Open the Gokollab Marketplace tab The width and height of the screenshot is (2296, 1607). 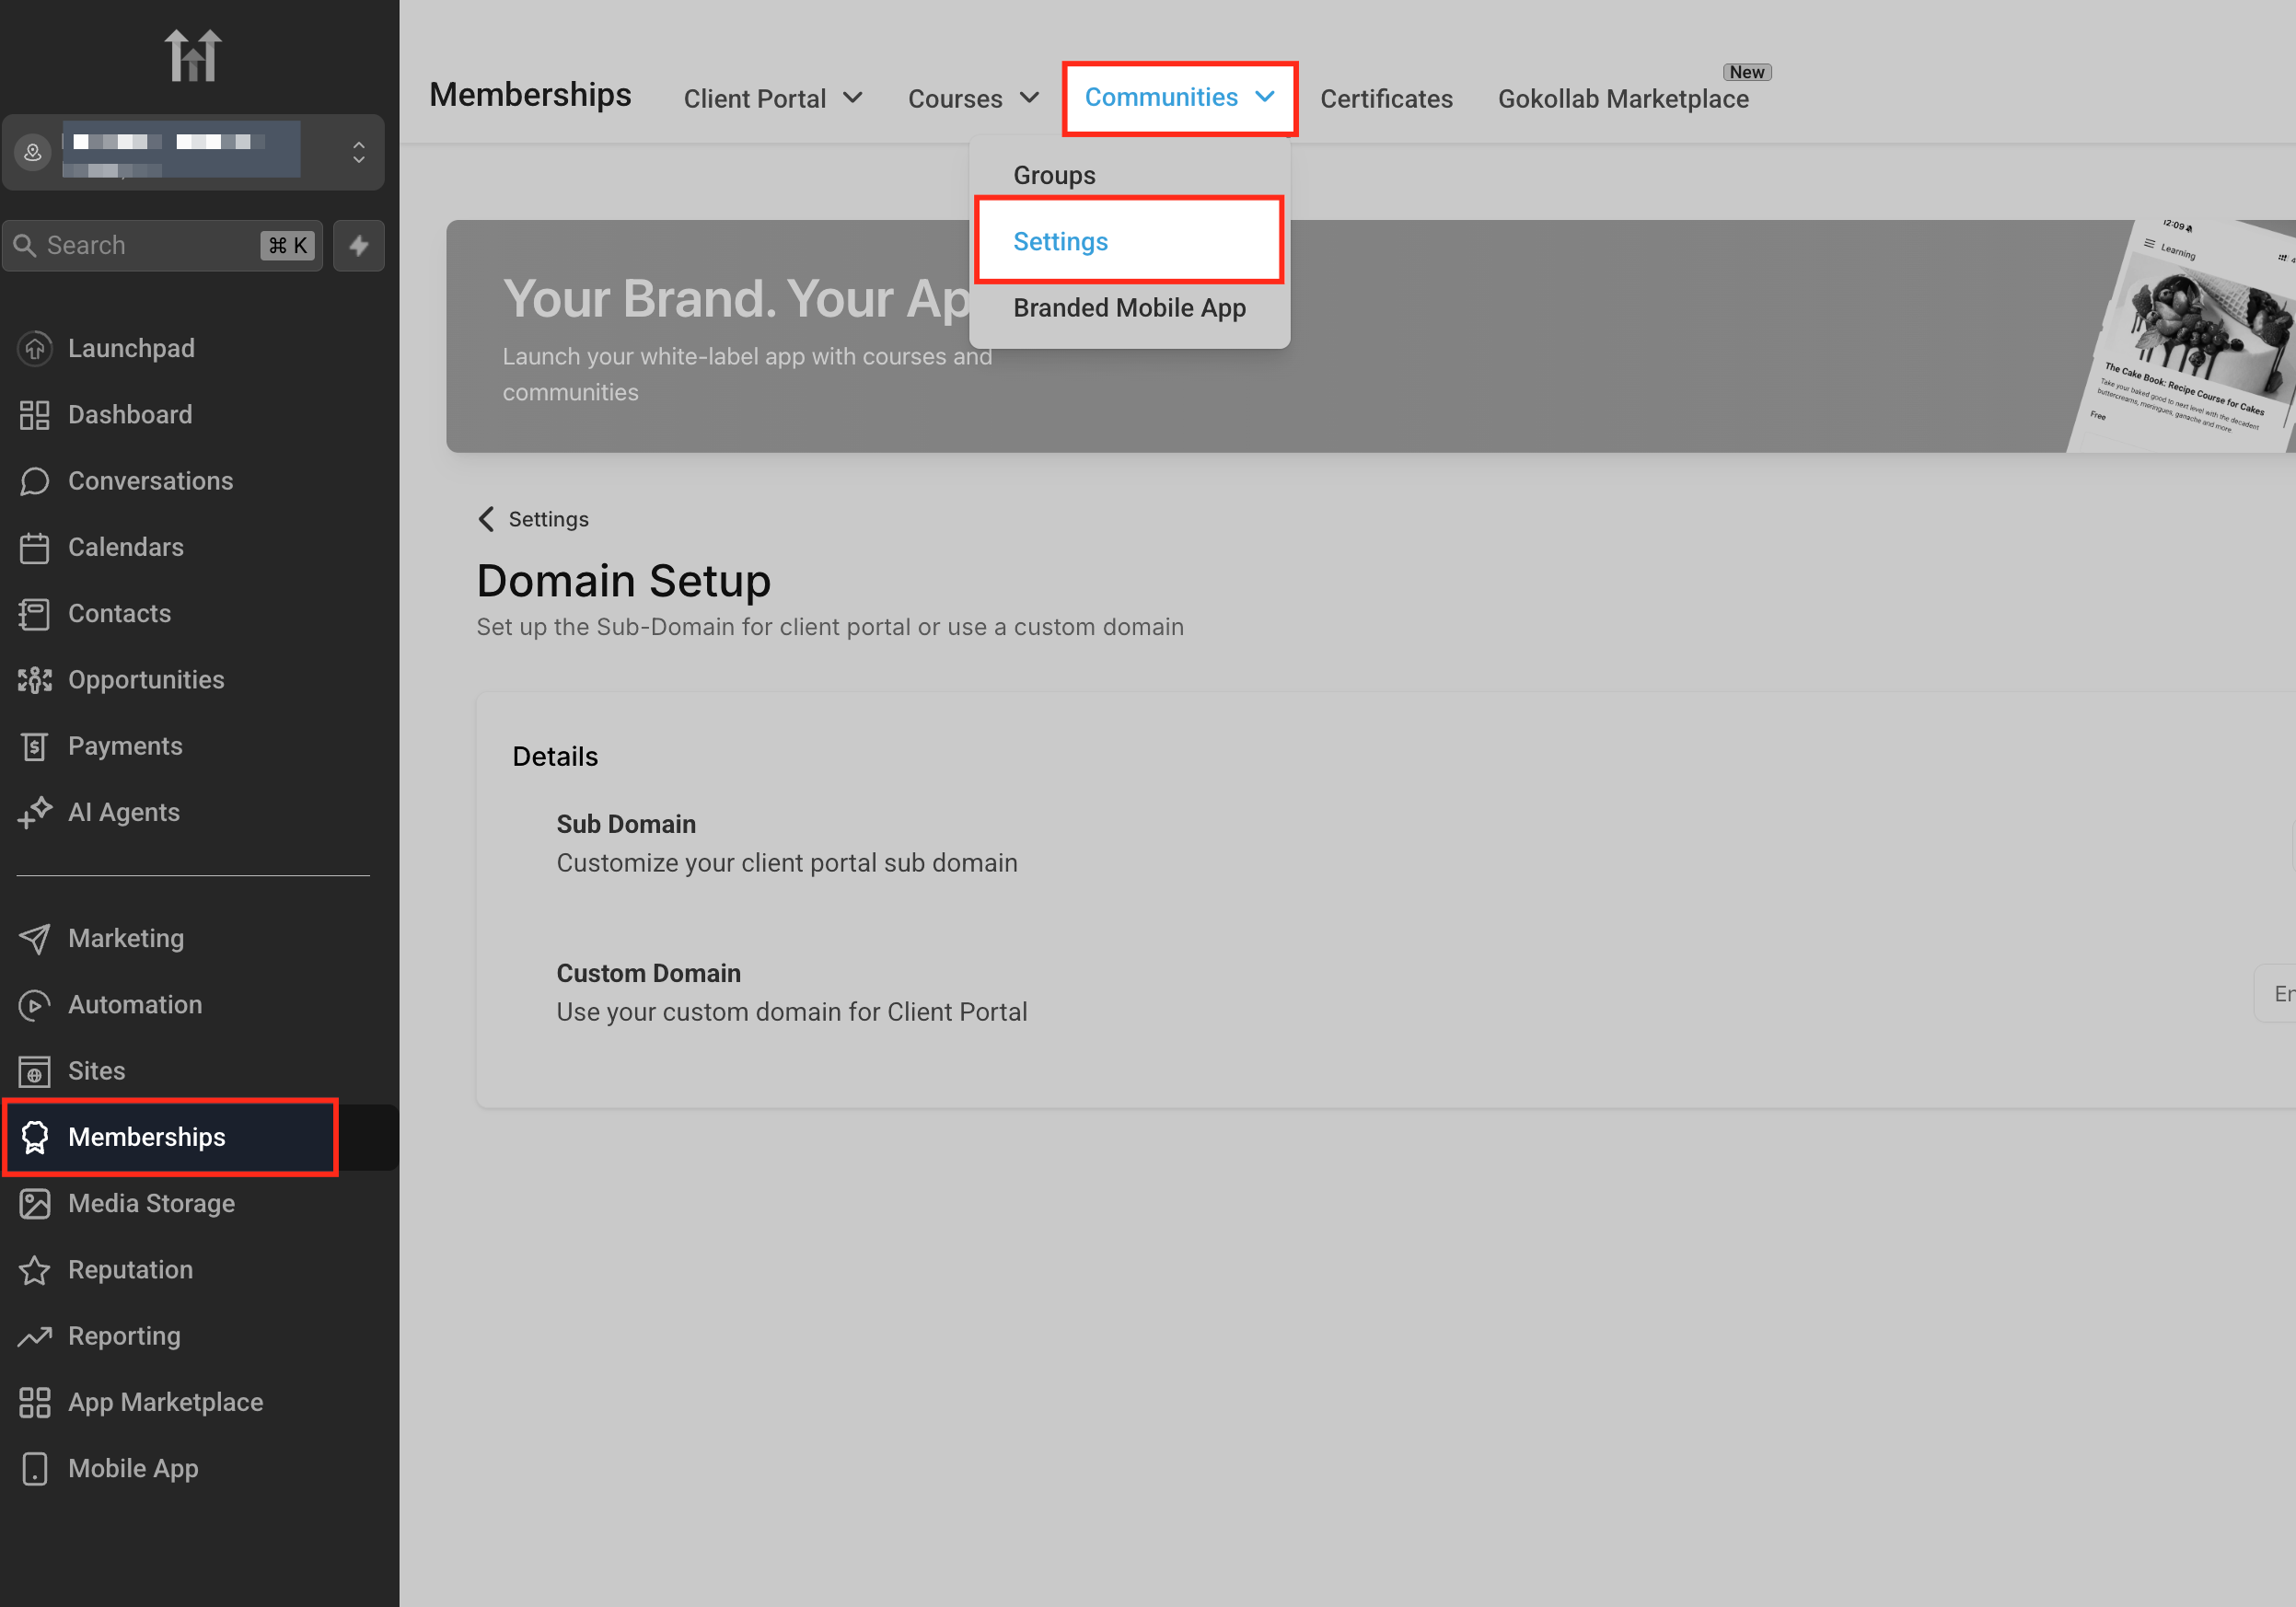coord(1622,98)
